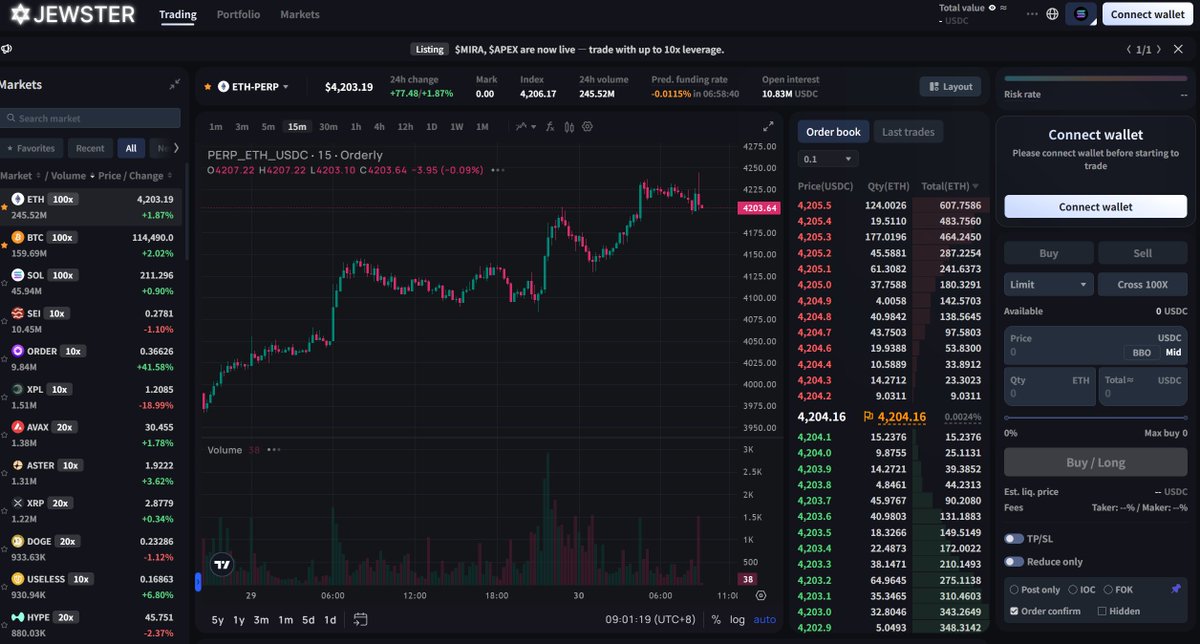
Task: Click the ORDER token icon in markets list
Action: [x=18, y=351]
